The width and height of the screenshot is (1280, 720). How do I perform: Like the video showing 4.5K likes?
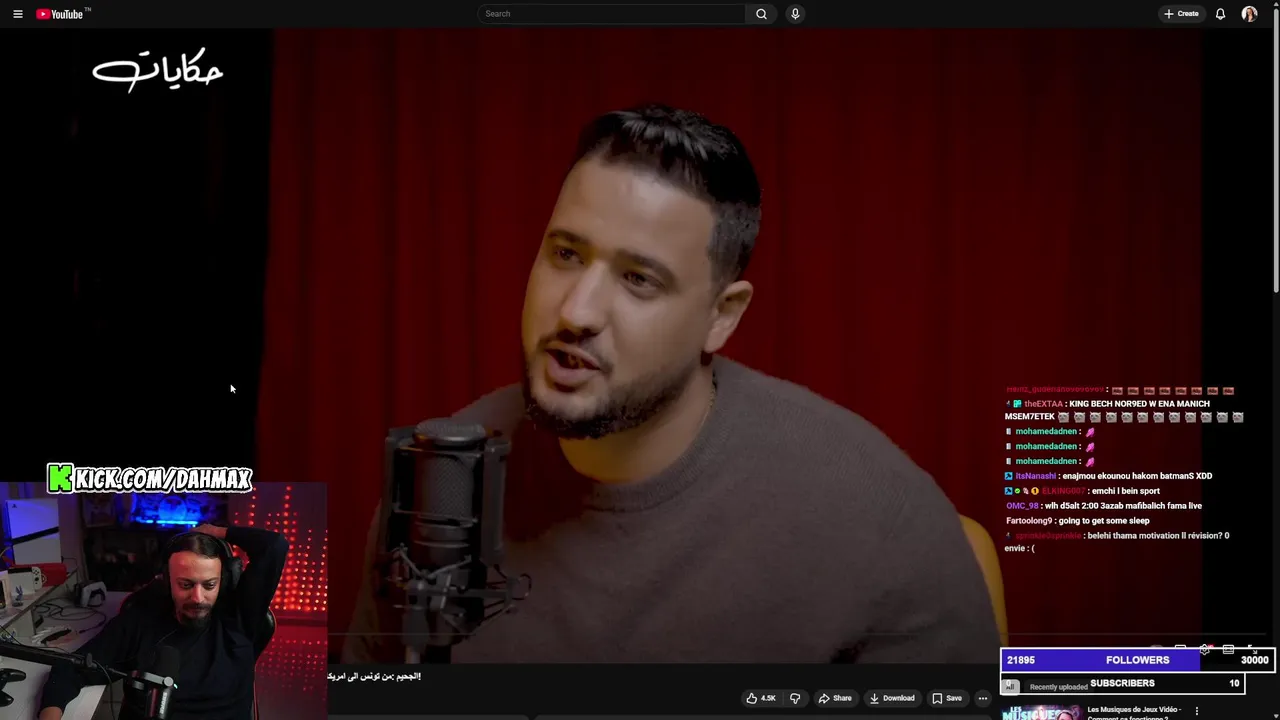click(x=761, y=698)
